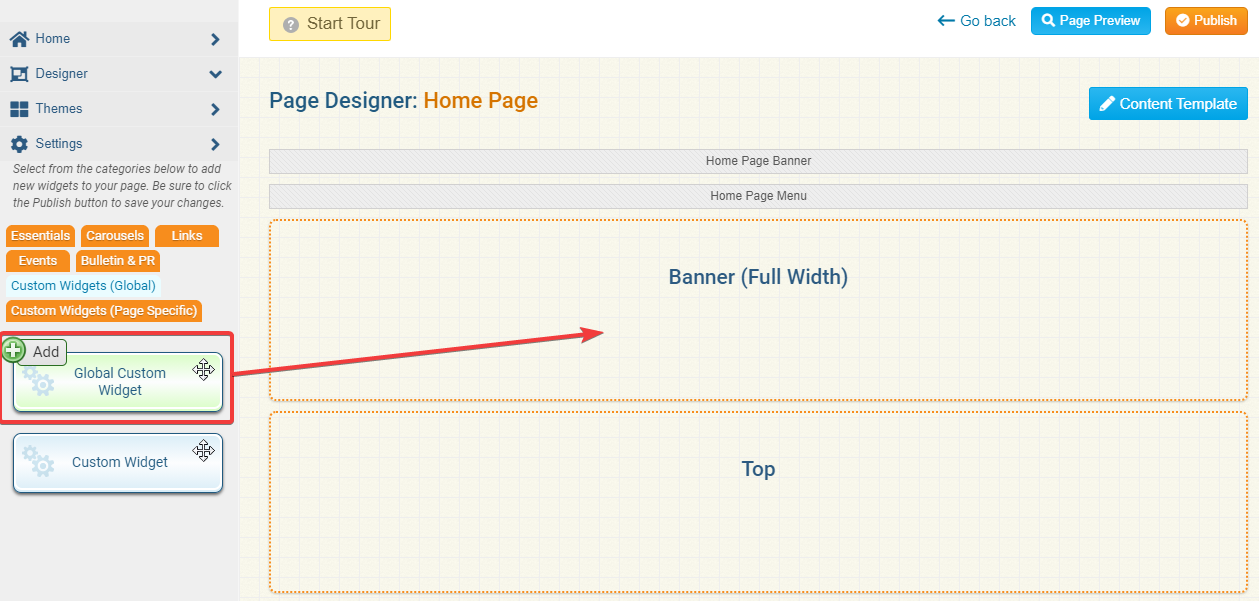The width and height of the screenshot is (1259, 601).
Task: Click move handle on Global Custom Widget
Action: tap(204, 370)
